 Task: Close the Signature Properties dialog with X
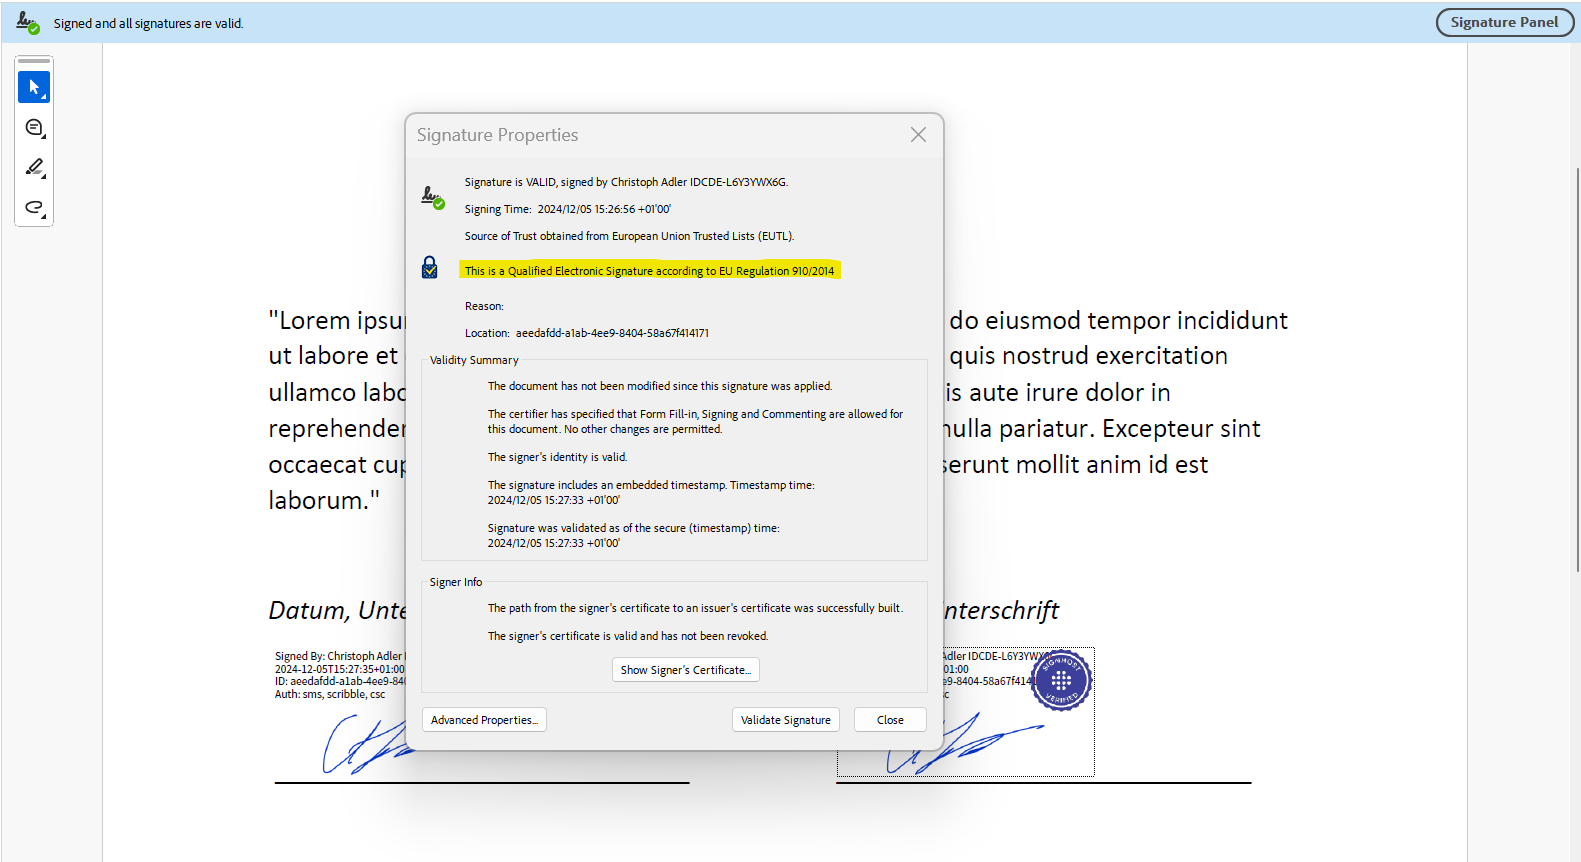pos(918,134)
